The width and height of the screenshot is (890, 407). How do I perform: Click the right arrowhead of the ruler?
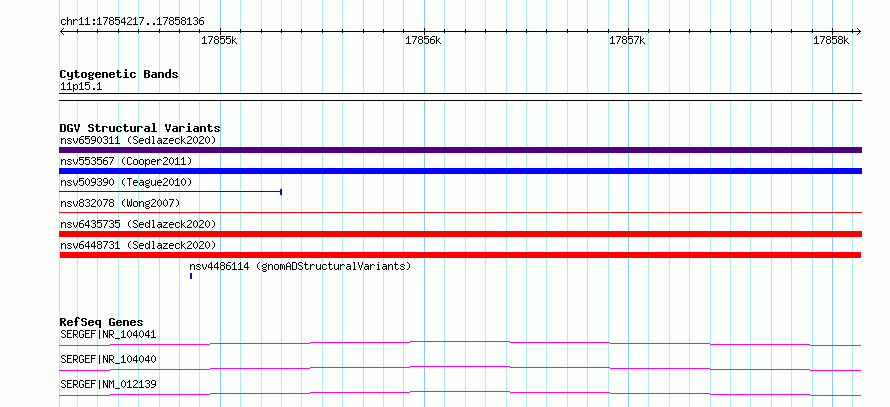coord(859,31)
